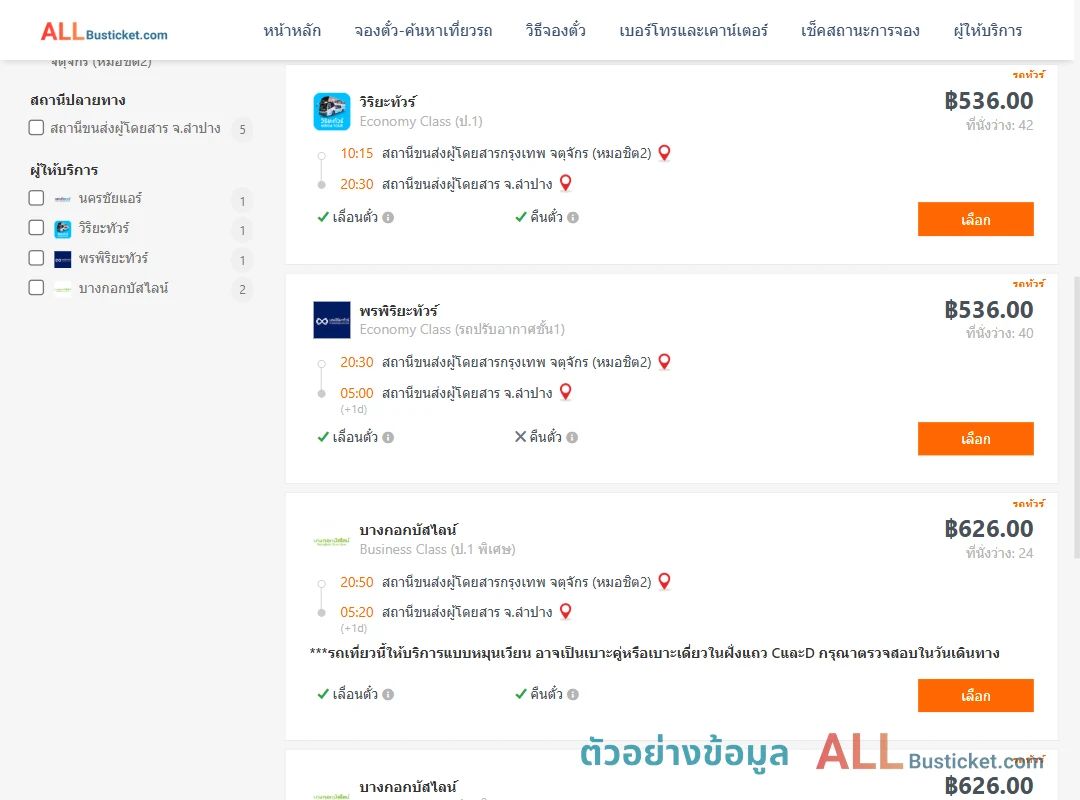Screen dimensions: 1080x800
Task: Click the พรพิริยะทัวร์ operator name on trip card
Action: pos(399,311)
